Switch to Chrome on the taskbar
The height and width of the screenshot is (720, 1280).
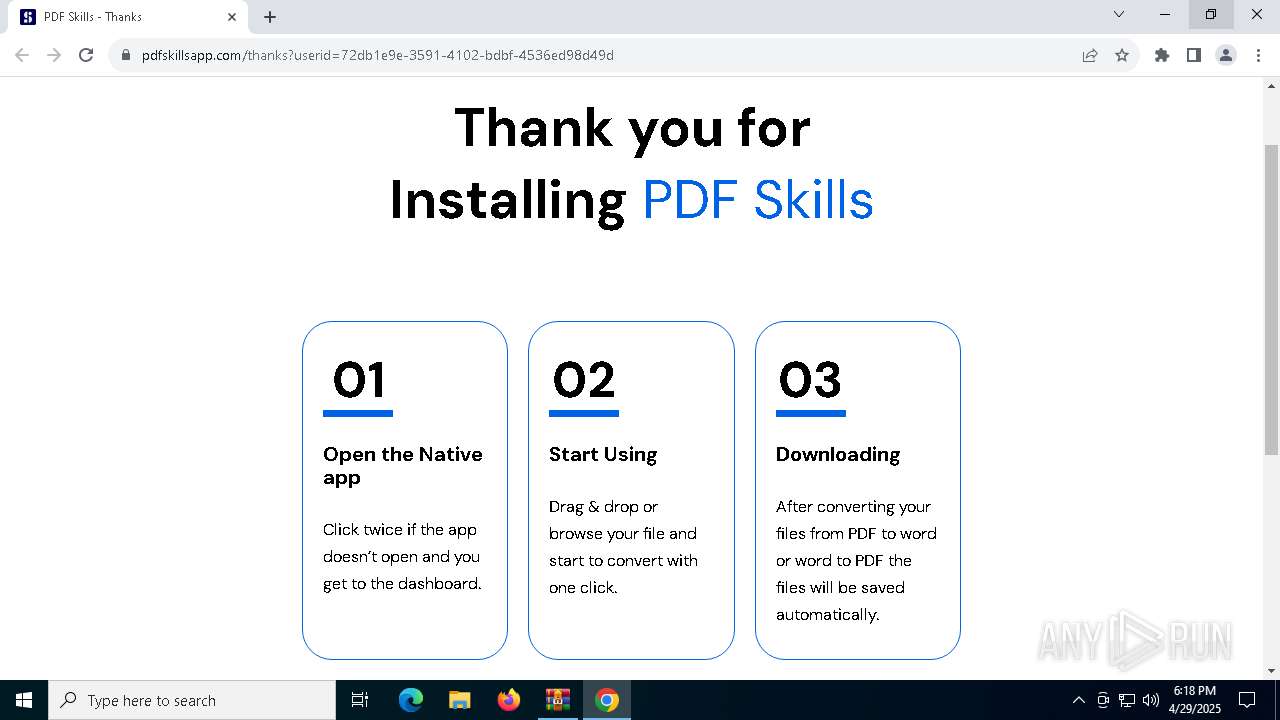[607, 700]
